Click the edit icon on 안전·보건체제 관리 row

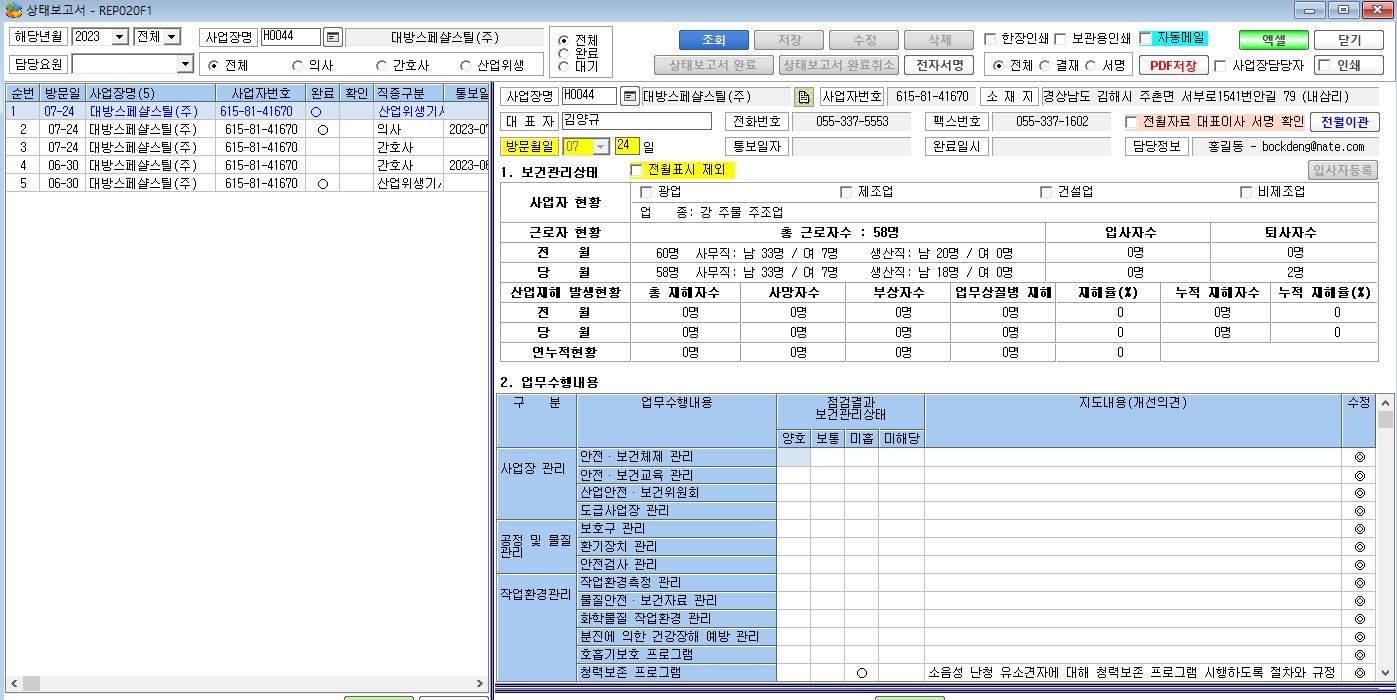(x=1359, y=457)
